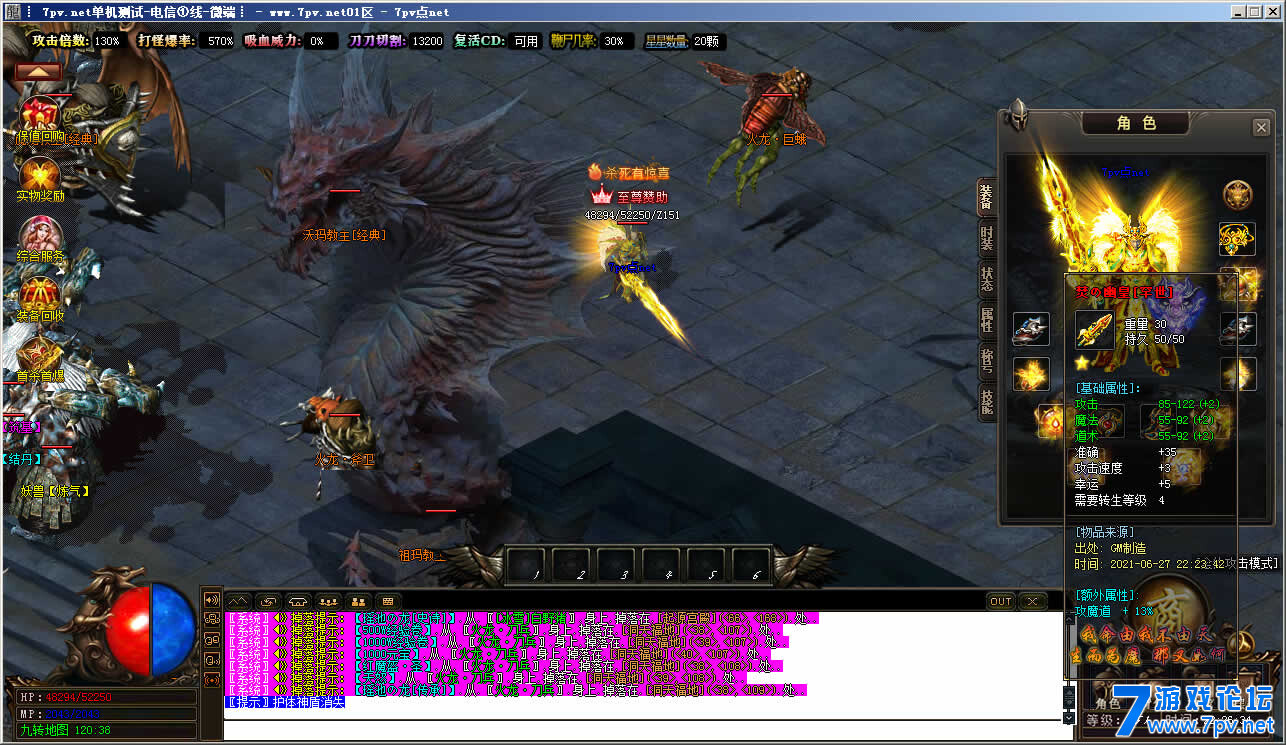Click the 打怪爆率 570% stat display
The image size is (1286, 745).
188,41
